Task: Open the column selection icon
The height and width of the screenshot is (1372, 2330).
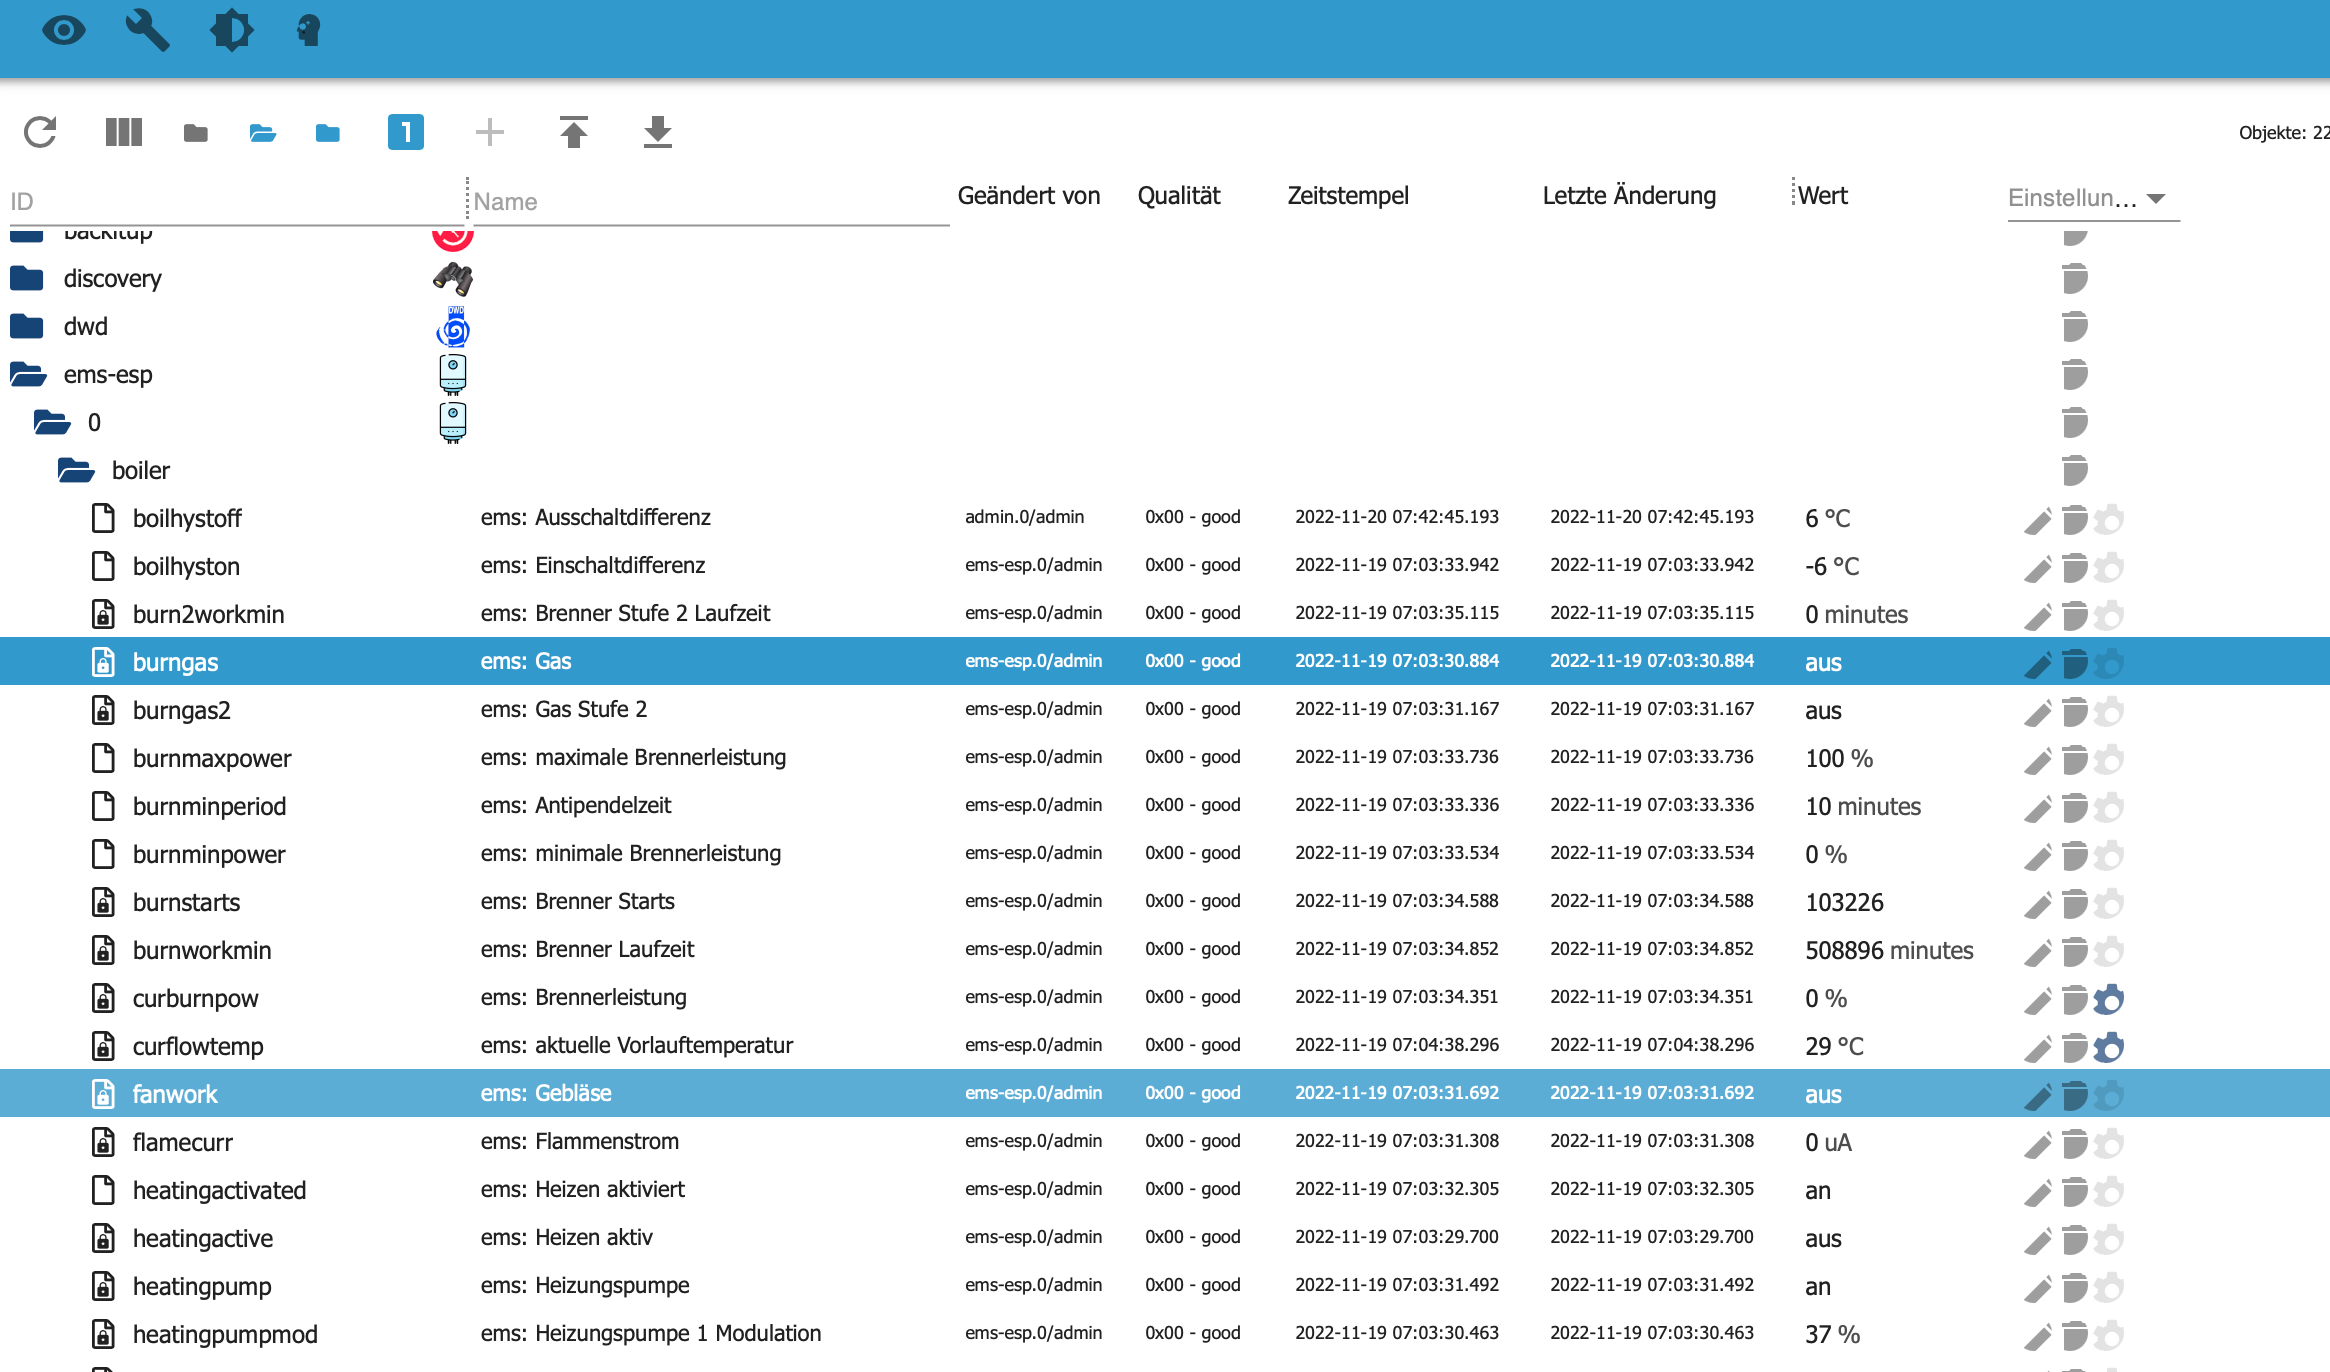Action: (x=124, y=132)
